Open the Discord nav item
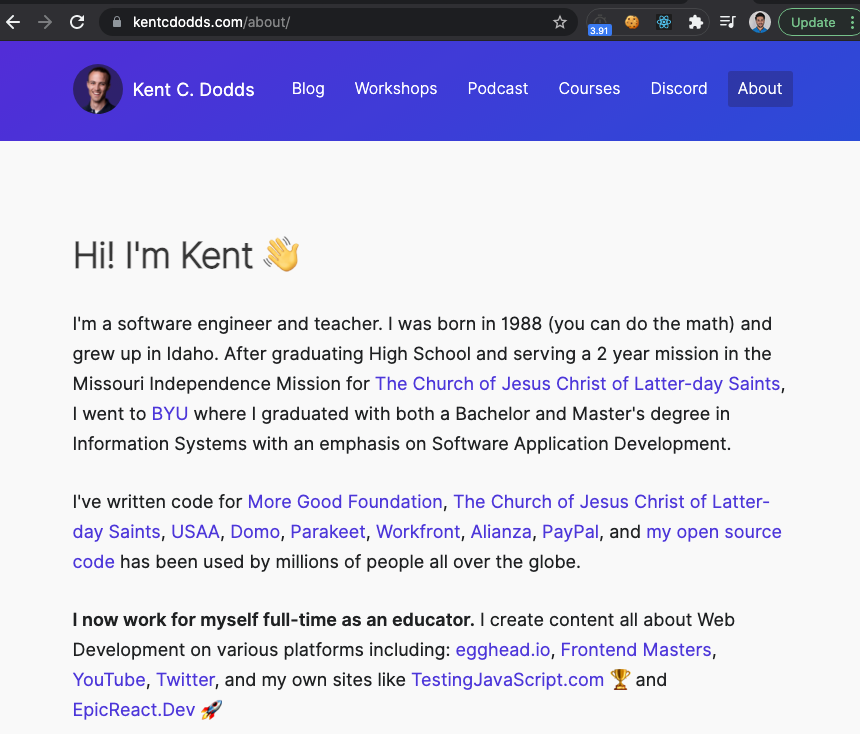The width and height of the screenshot is (860, 734). (678, 88)
